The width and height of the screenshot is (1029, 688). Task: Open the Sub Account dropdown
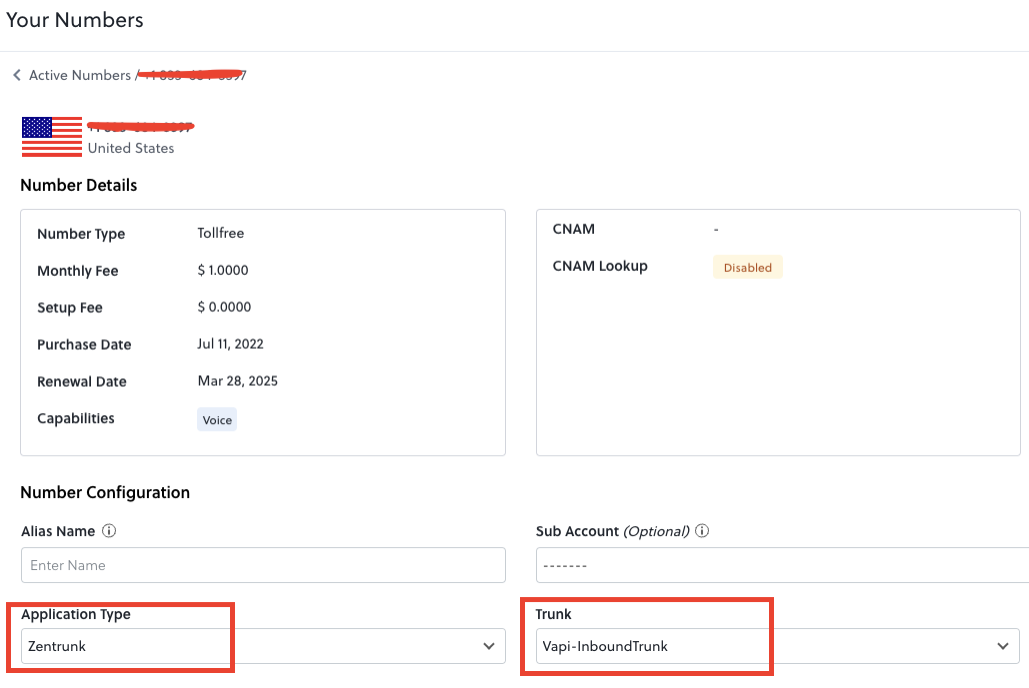click(780, 565)
